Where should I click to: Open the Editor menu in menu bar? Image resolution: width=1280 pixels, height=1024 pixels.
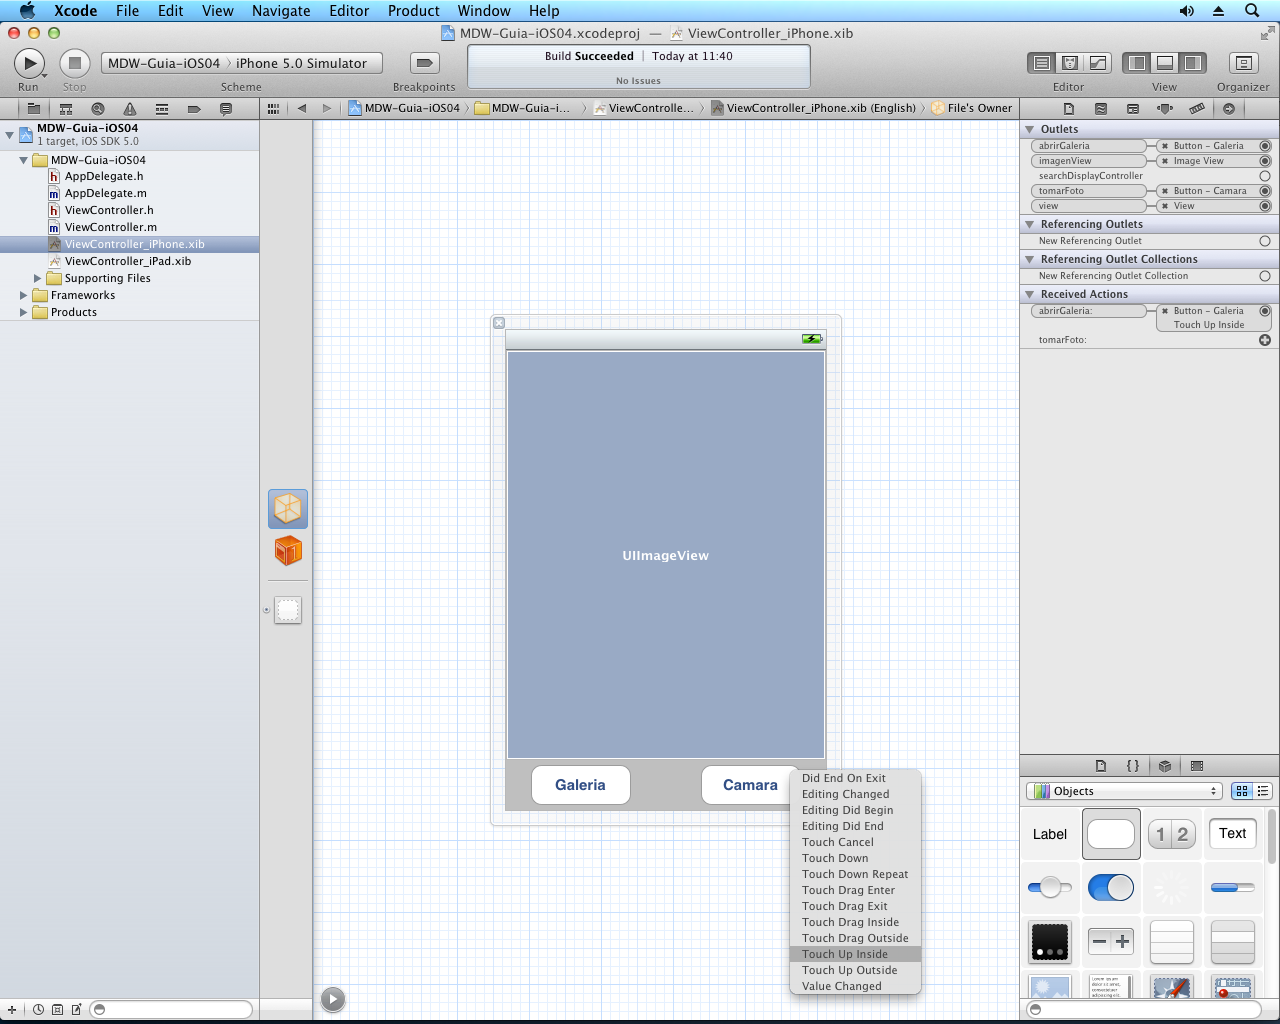[349, 11]
